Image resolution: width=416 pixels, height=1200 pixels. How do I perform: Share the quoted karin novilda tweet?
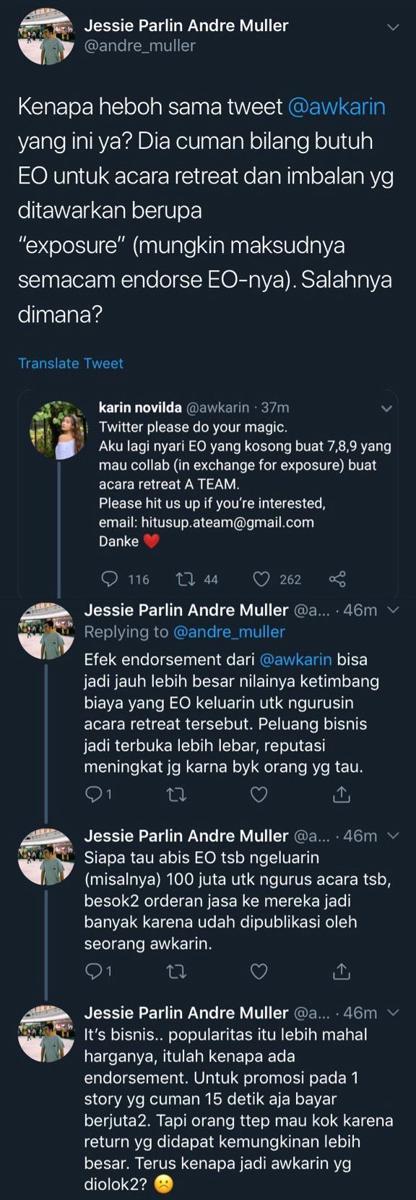(x=337, y=578)
